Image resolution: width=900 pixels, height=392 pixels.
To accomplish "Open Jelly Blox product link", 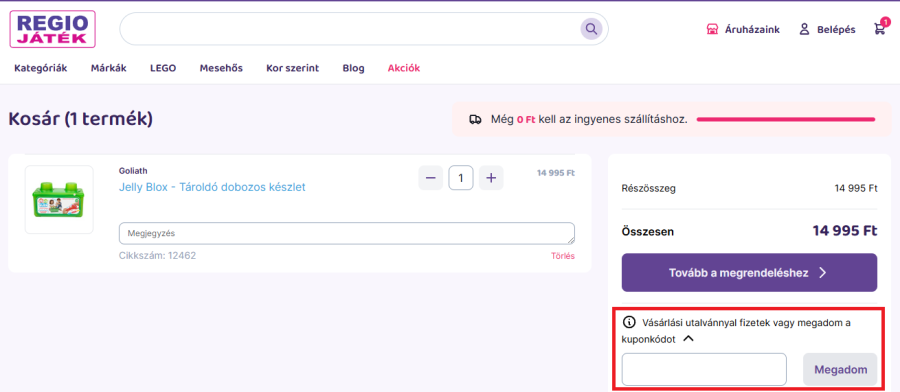I will tap(212, 187).
